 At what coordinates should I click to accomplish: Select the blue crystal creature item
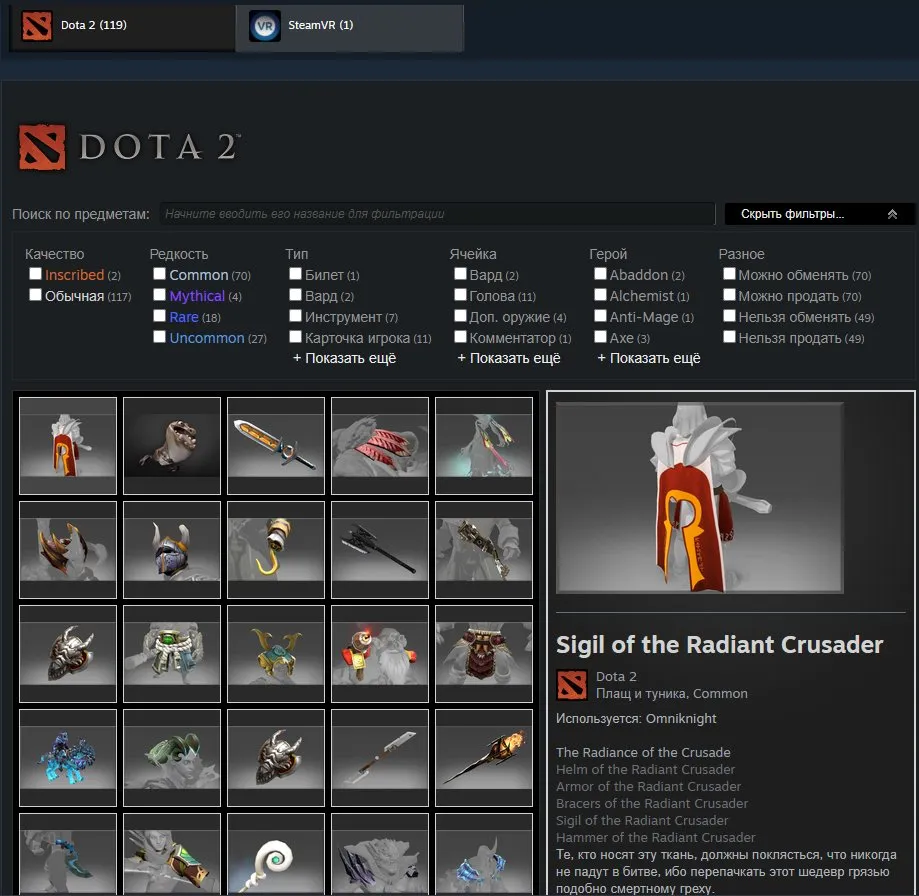click(68, 758)
